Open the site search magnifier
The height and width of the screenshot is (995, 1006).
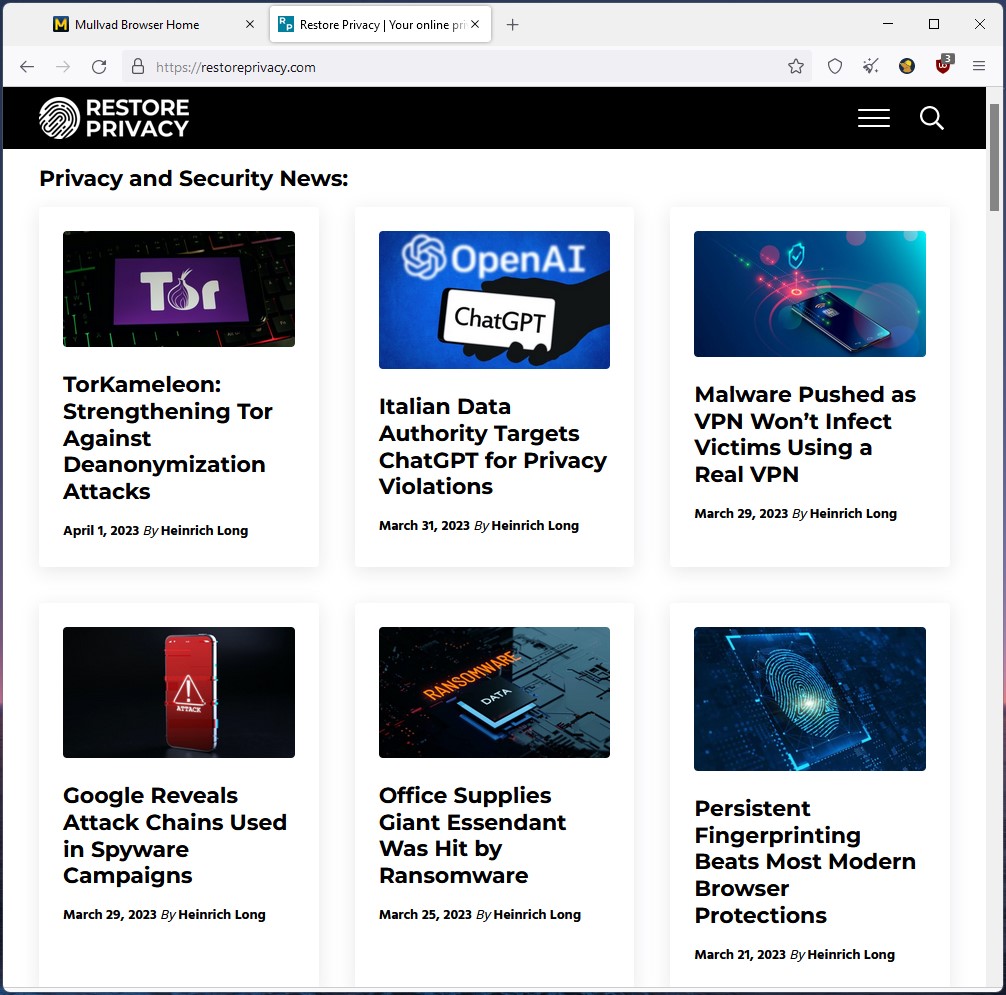tap(932, 118)
